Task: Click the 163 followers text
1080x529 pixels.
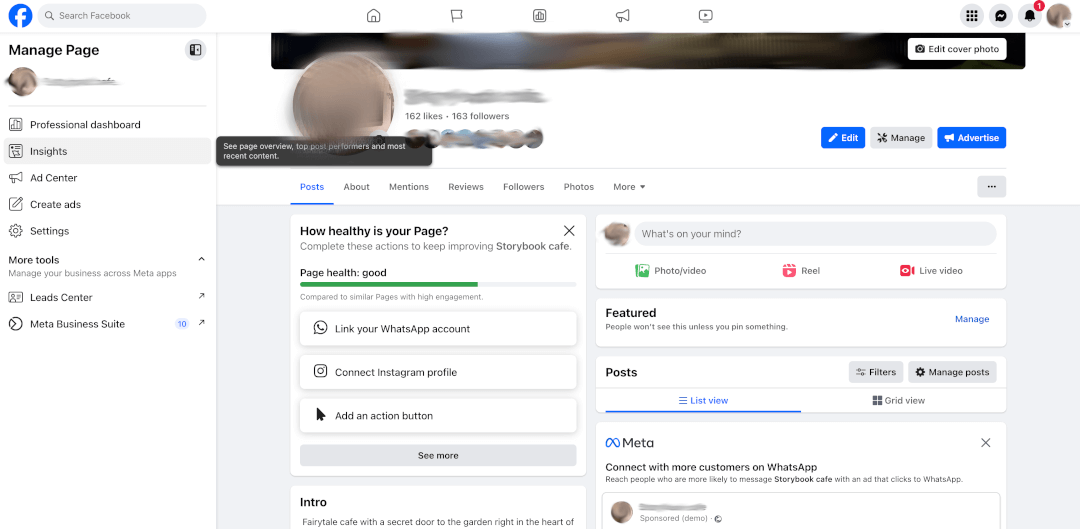Action: pos(481,116)
